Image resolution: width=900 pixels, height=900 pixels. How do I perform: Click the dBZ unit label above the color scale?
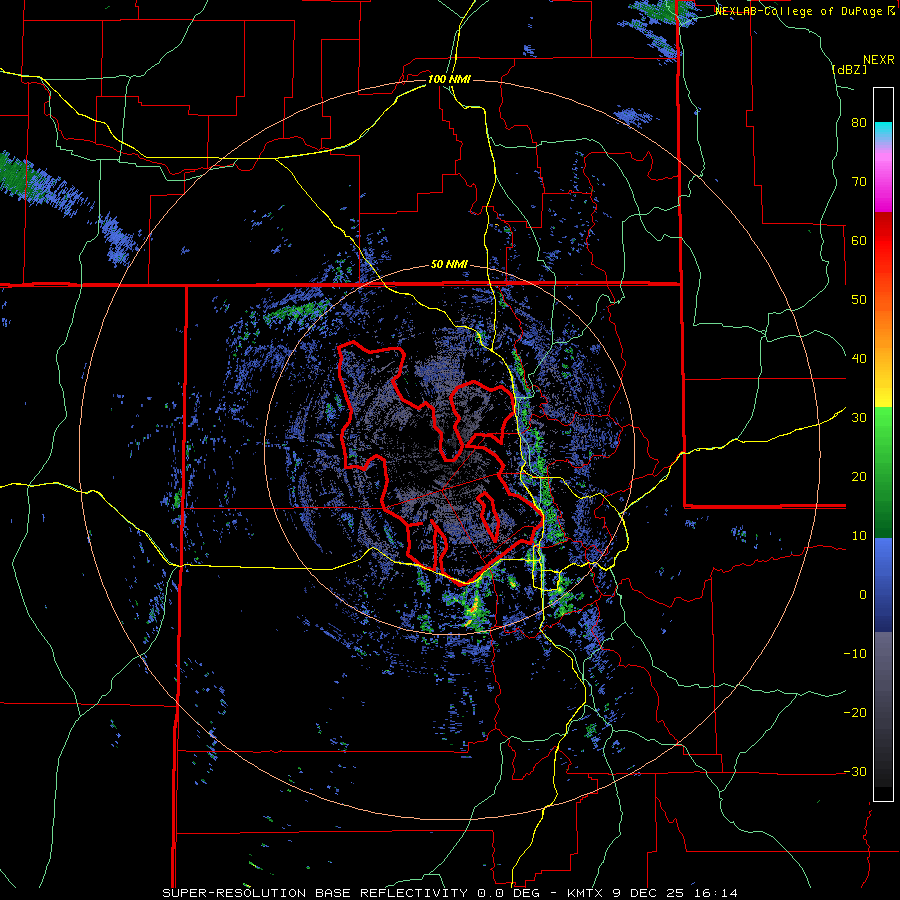click(849, 69)
